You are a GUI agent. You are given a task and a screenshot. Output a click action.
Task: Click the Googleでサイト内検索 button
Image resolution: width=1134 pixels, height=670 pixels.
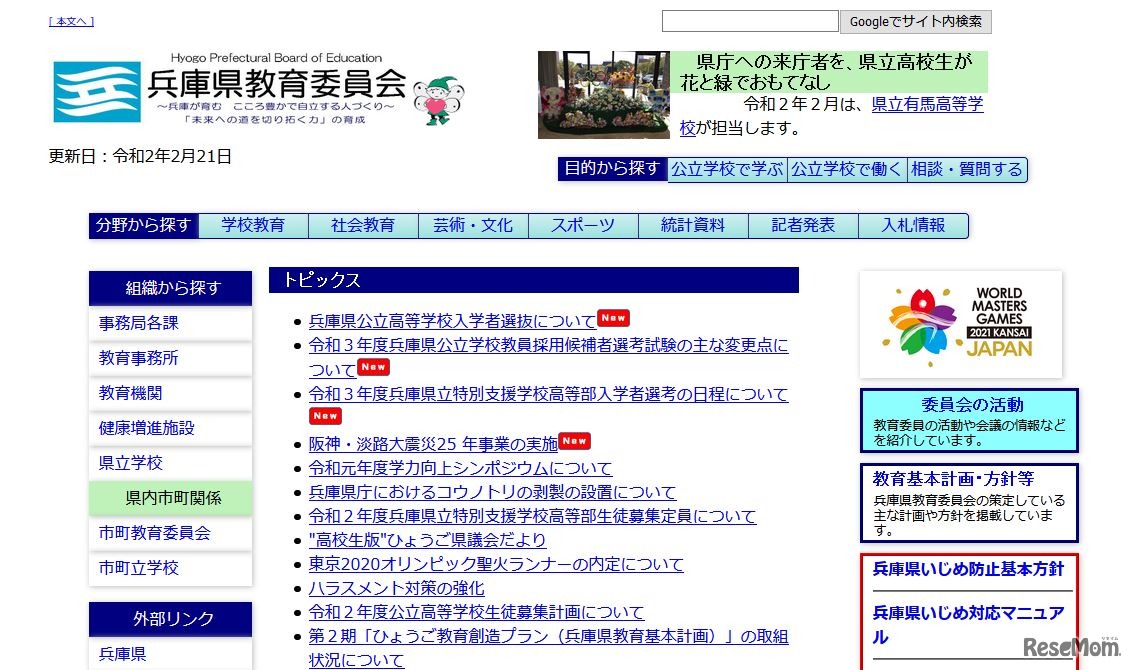[x=915, y=20]
